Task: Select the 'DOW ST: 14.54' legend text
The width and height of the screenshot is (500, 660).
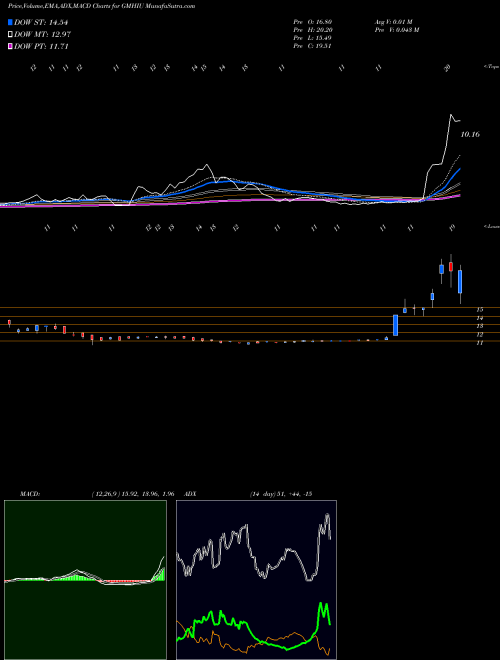Action: pos(41,22)
